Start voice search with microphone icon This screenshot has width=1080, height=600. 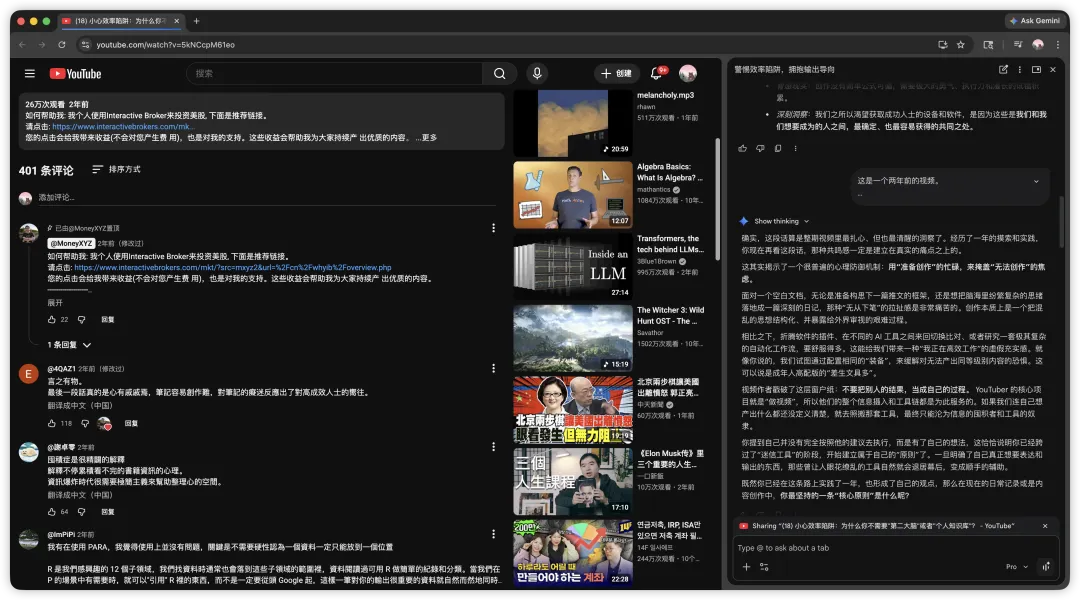pyautogui.click(x=537, y=73)
